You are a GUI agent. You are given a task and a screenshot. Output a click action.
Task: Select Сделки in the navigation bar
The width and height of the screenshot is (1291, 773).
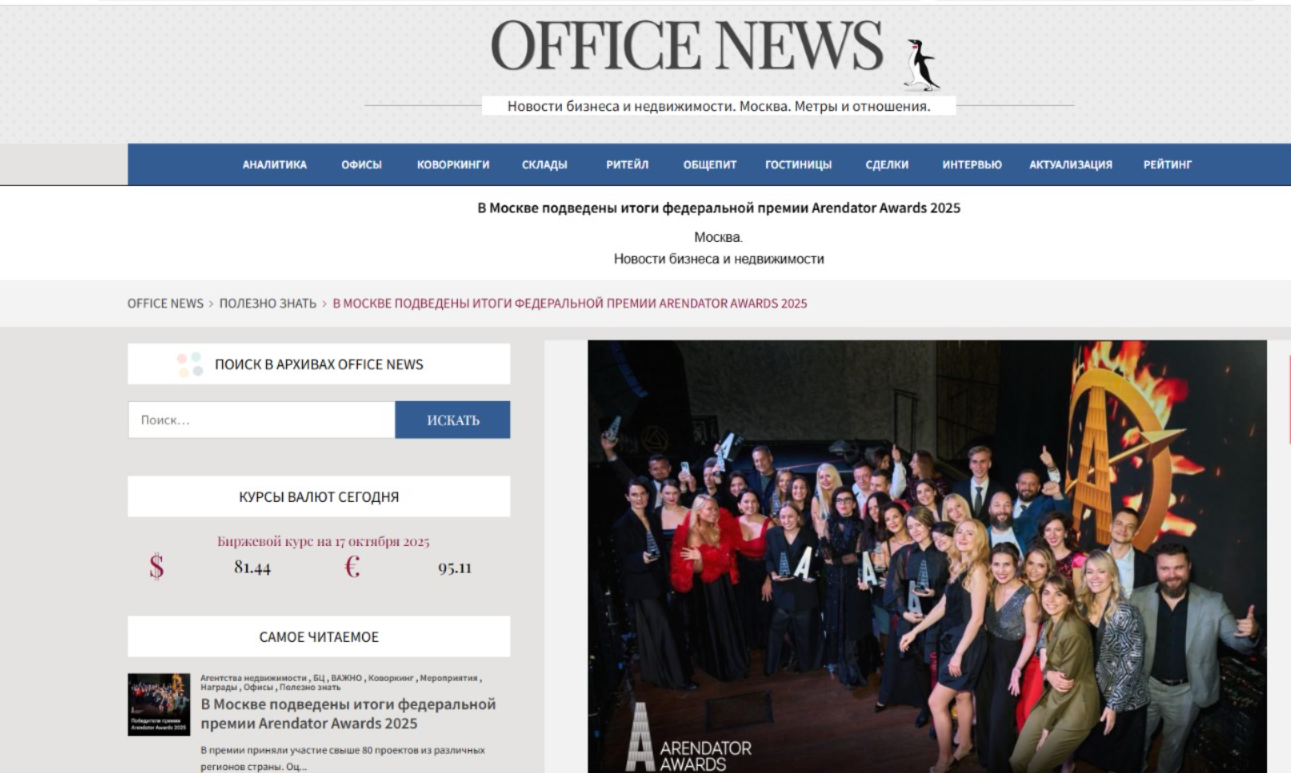click(887, 165)
